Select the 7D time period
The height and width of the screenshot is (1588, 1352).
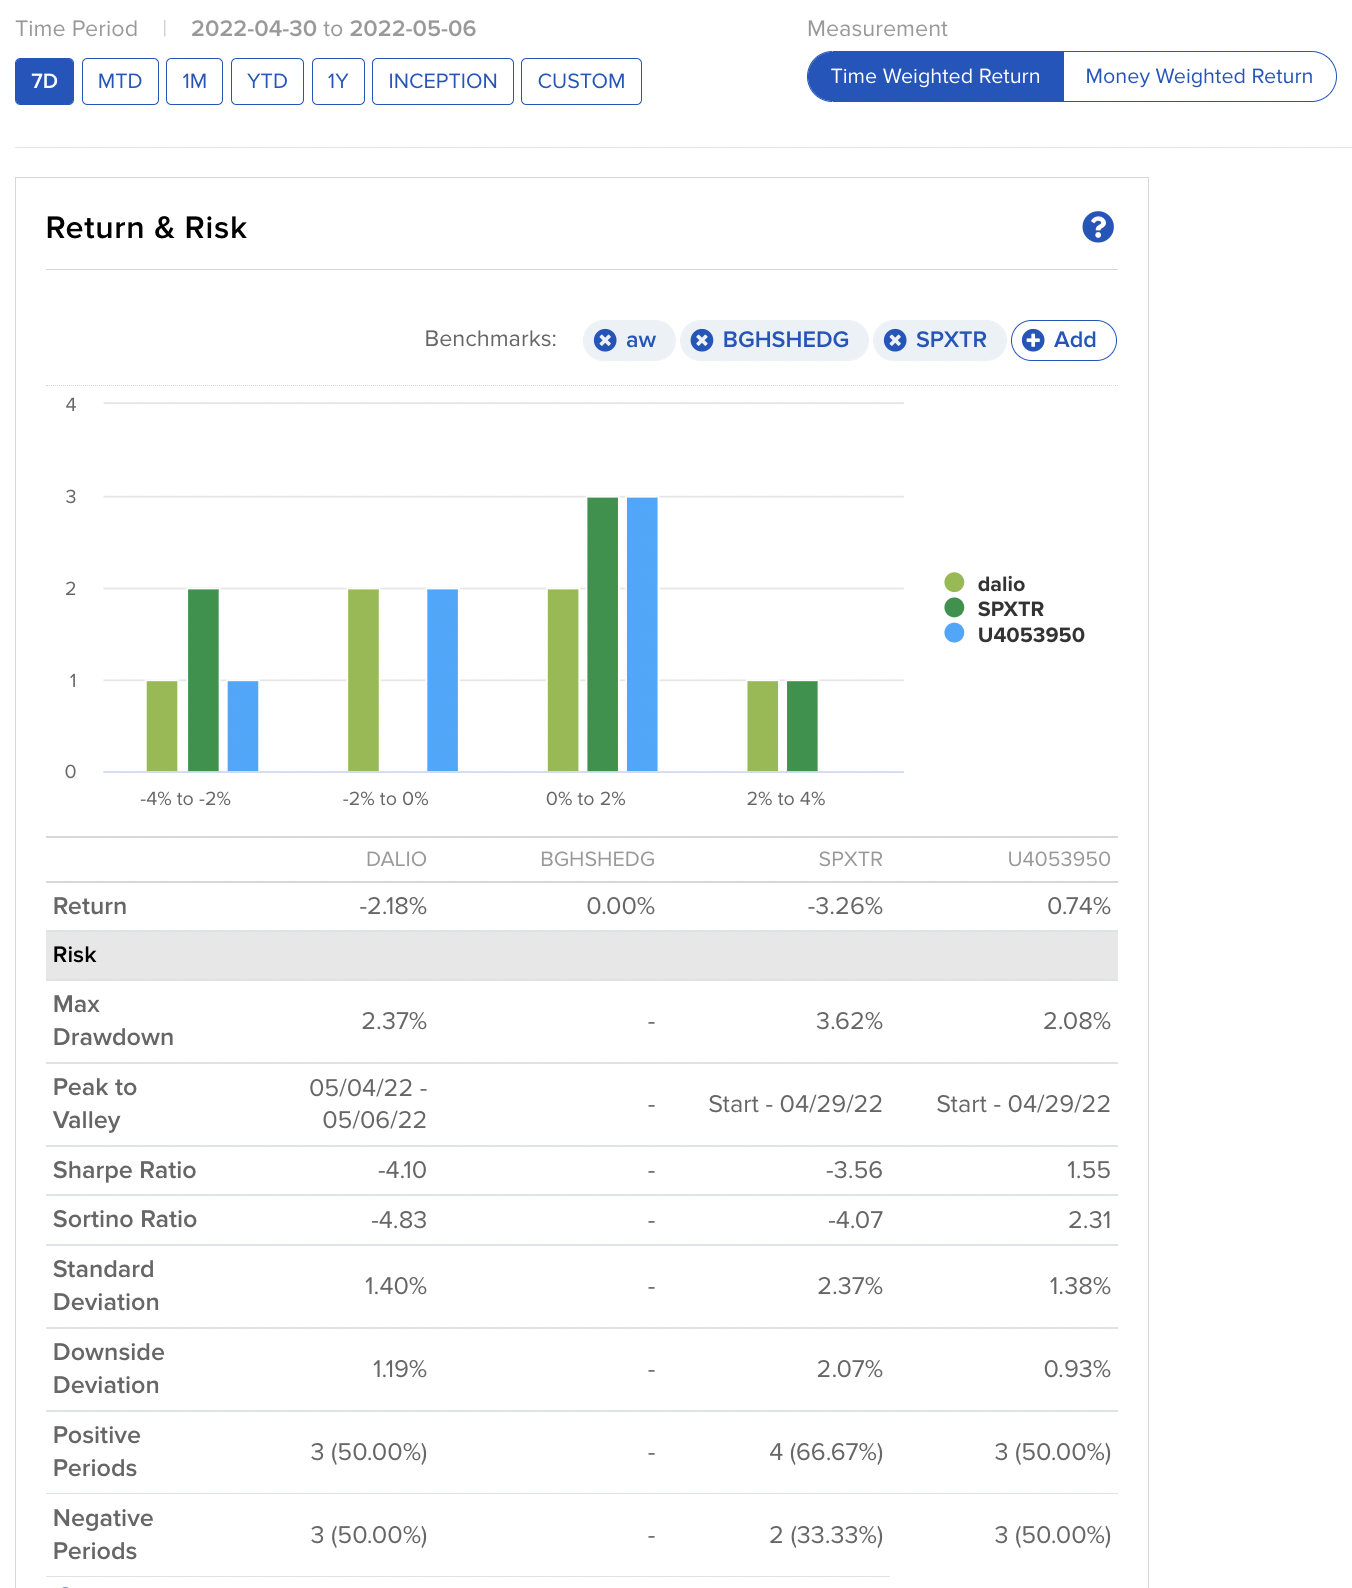44,81
